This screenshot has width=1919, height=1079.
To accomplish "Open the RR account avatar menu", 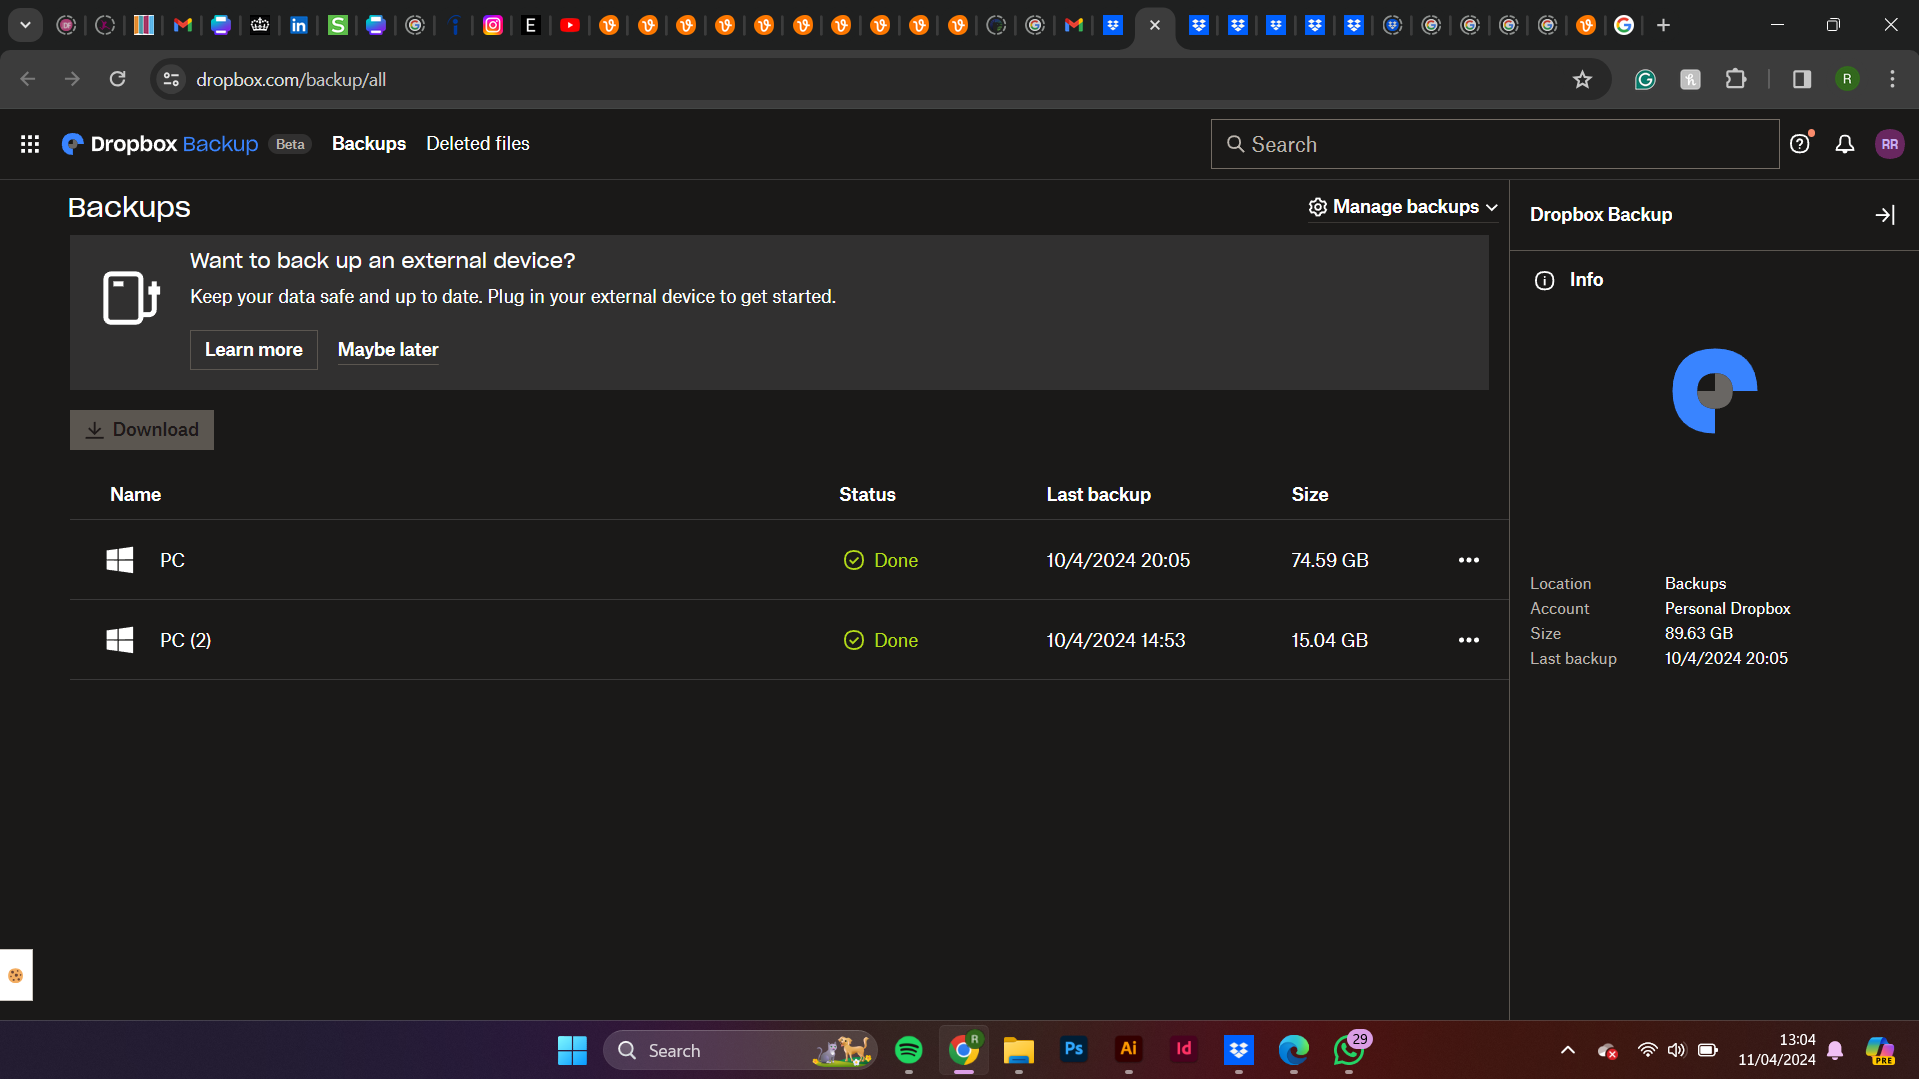I will click(x=1889, y=144).
